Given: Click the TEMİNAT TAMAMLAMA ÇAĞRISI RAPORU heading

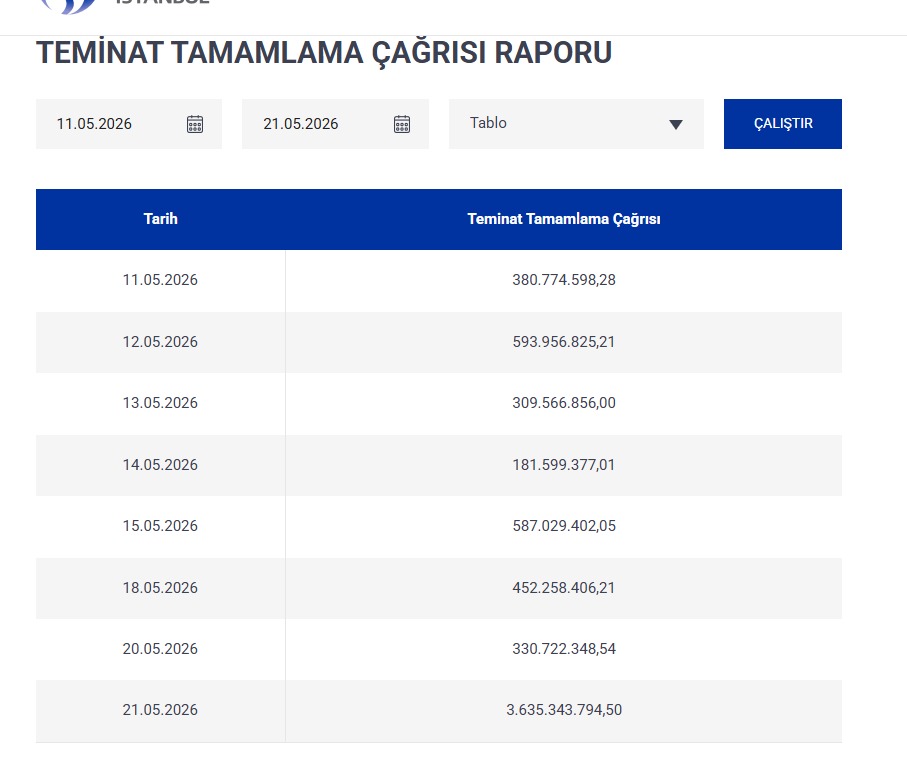Looking at the screenshot, I should click(324, 53).
